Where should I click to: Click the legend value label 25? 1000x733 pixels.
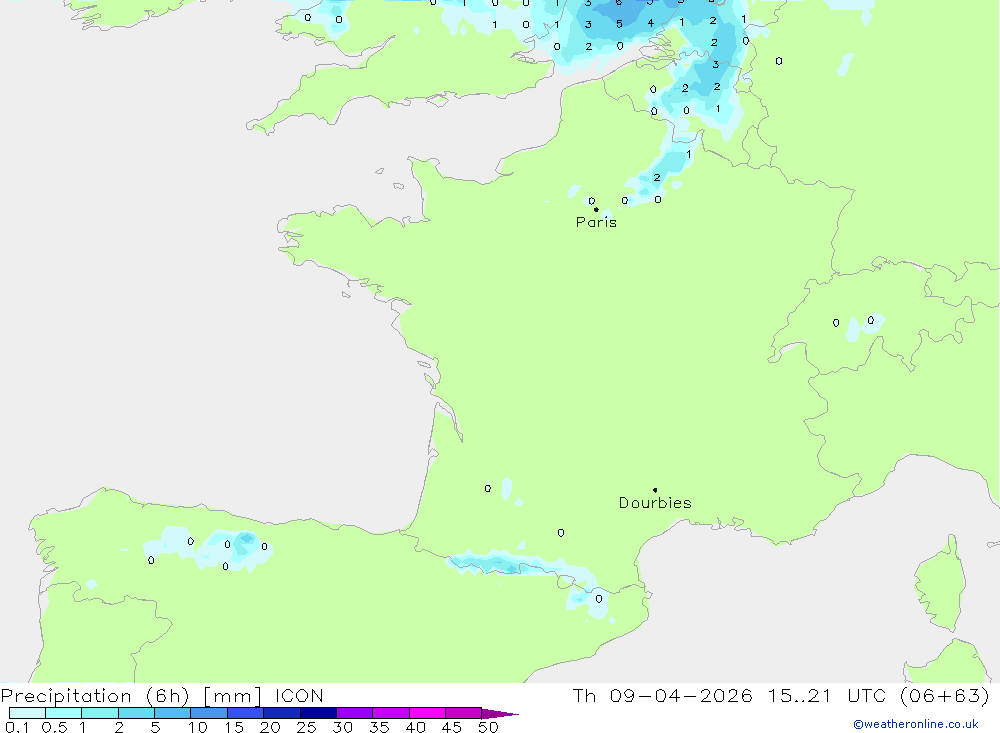(x=306, y=727)
